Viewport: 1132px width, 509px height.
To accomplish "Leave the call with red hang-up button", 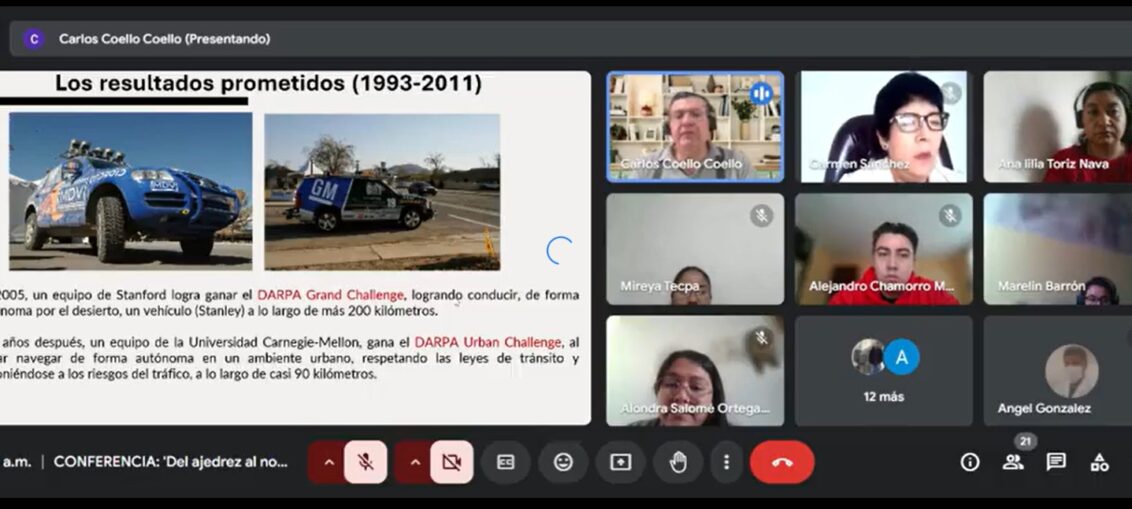I will [782, 462].
